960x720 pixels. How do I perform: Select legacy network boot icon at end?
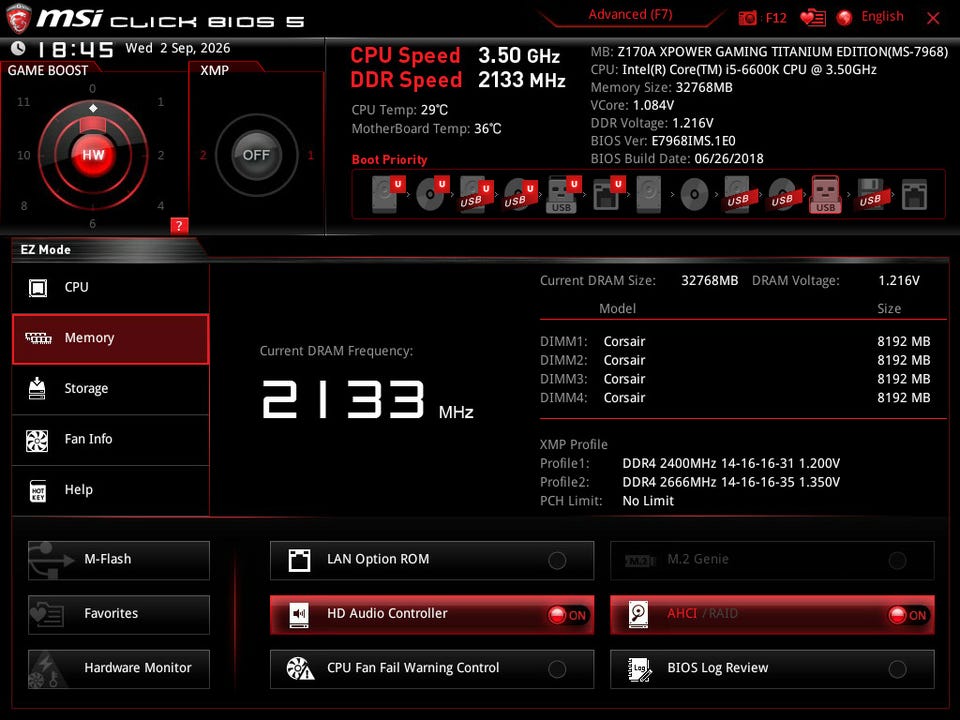[x=914, y=195]
